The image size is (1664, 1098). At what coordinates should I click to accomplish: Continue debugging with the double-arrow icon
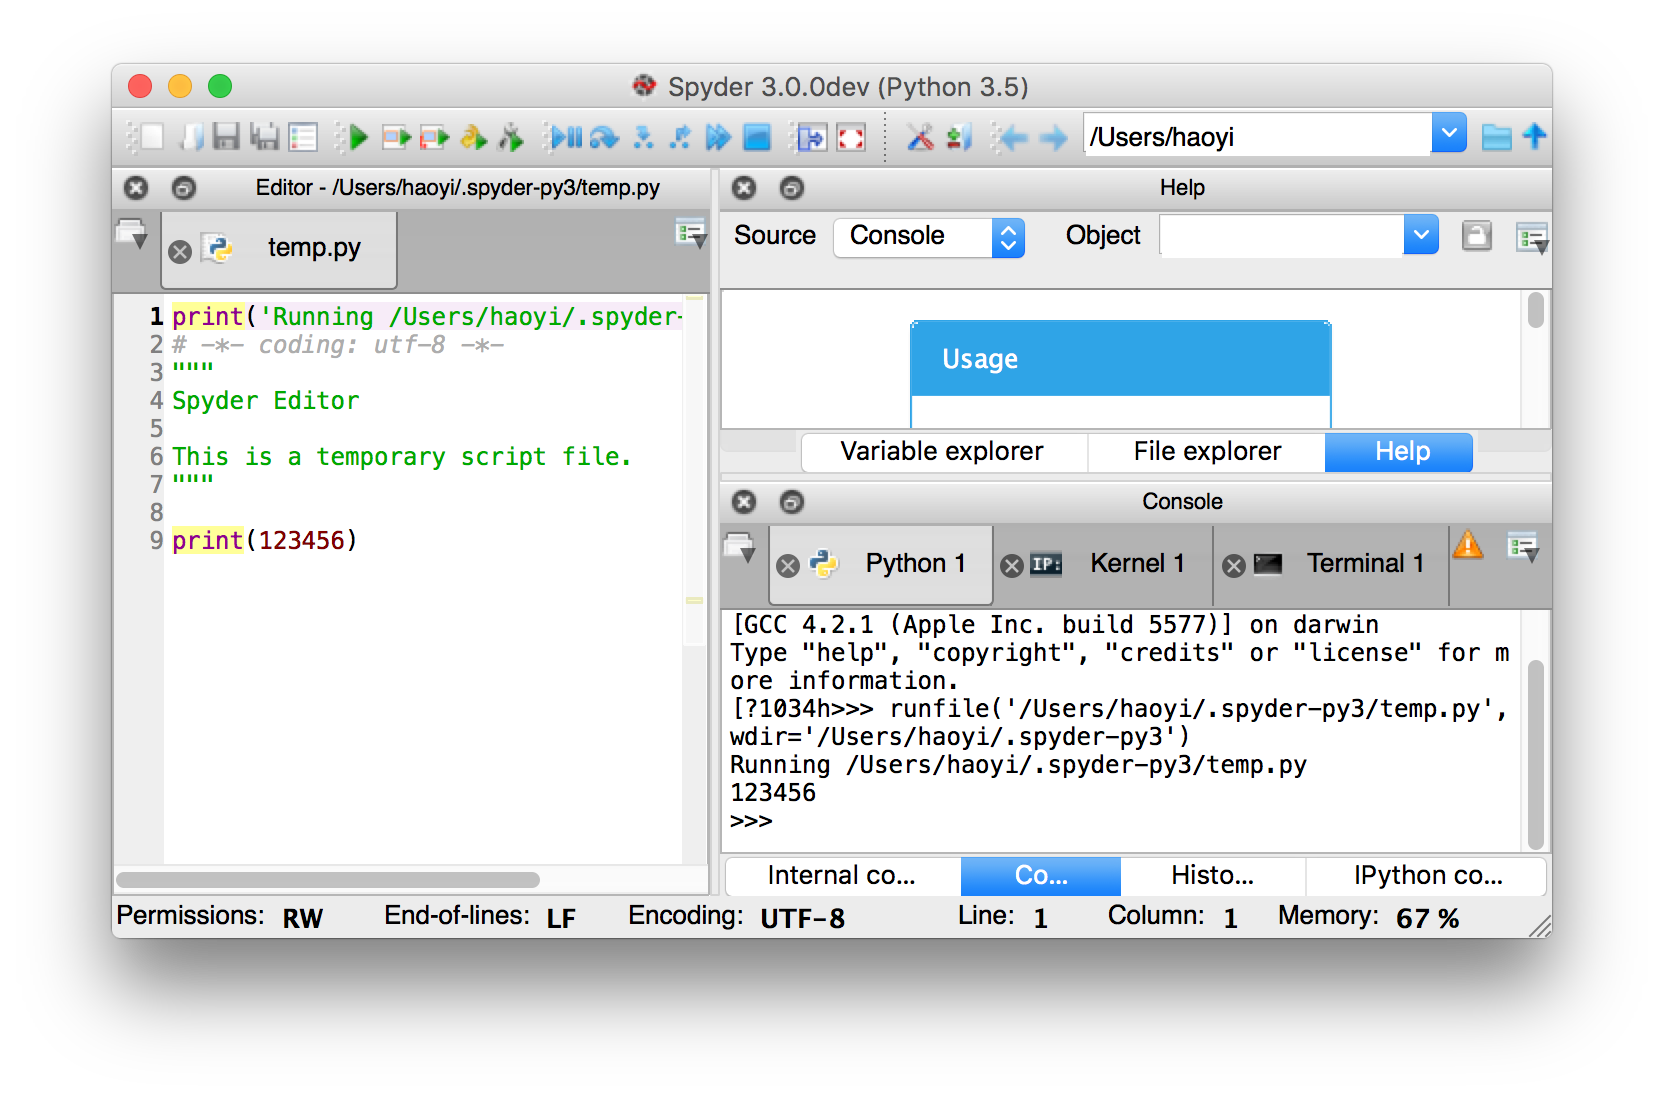tap(718, 136)
